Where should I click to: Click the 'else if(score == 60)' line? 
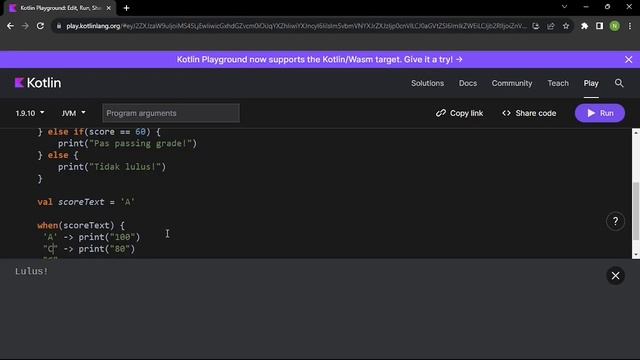pos(99,132)
